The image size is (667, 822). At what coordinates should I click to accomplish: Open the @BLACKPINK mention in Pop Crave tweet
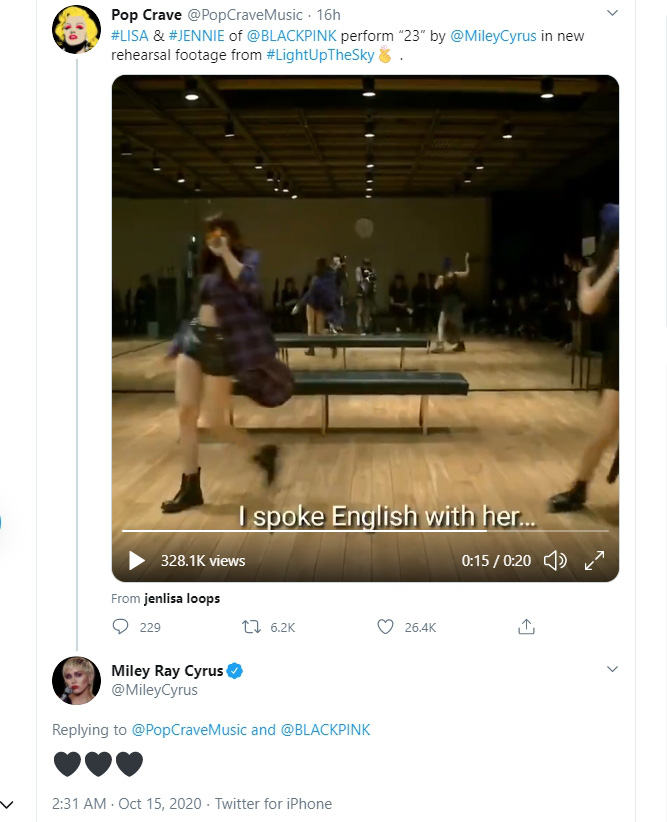pos(291,36)
